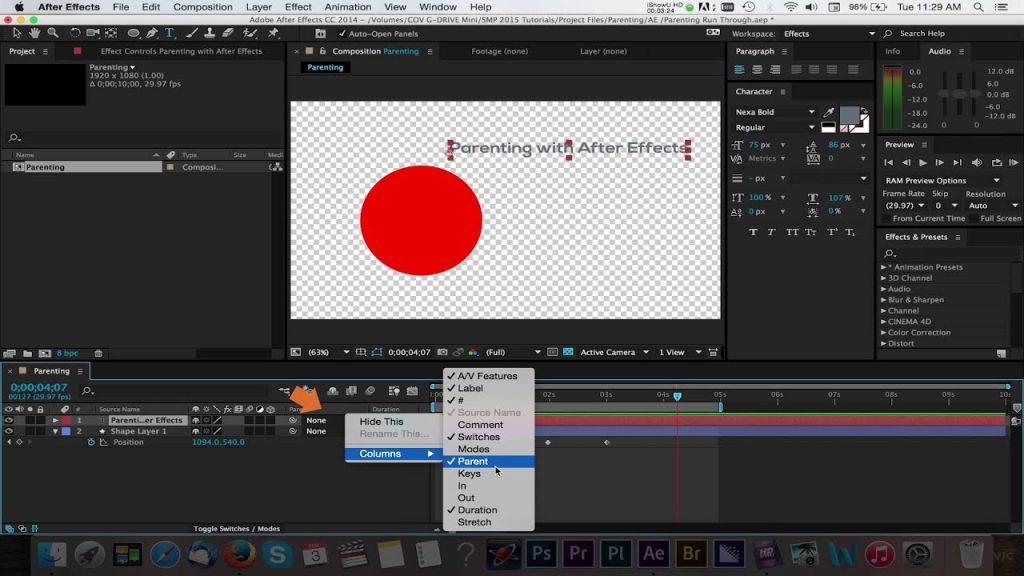This screenshot has height=576, width=1024.
Task: Select the Clone Stamp tool
Action: pyautogui.click(x=210, y=33)
